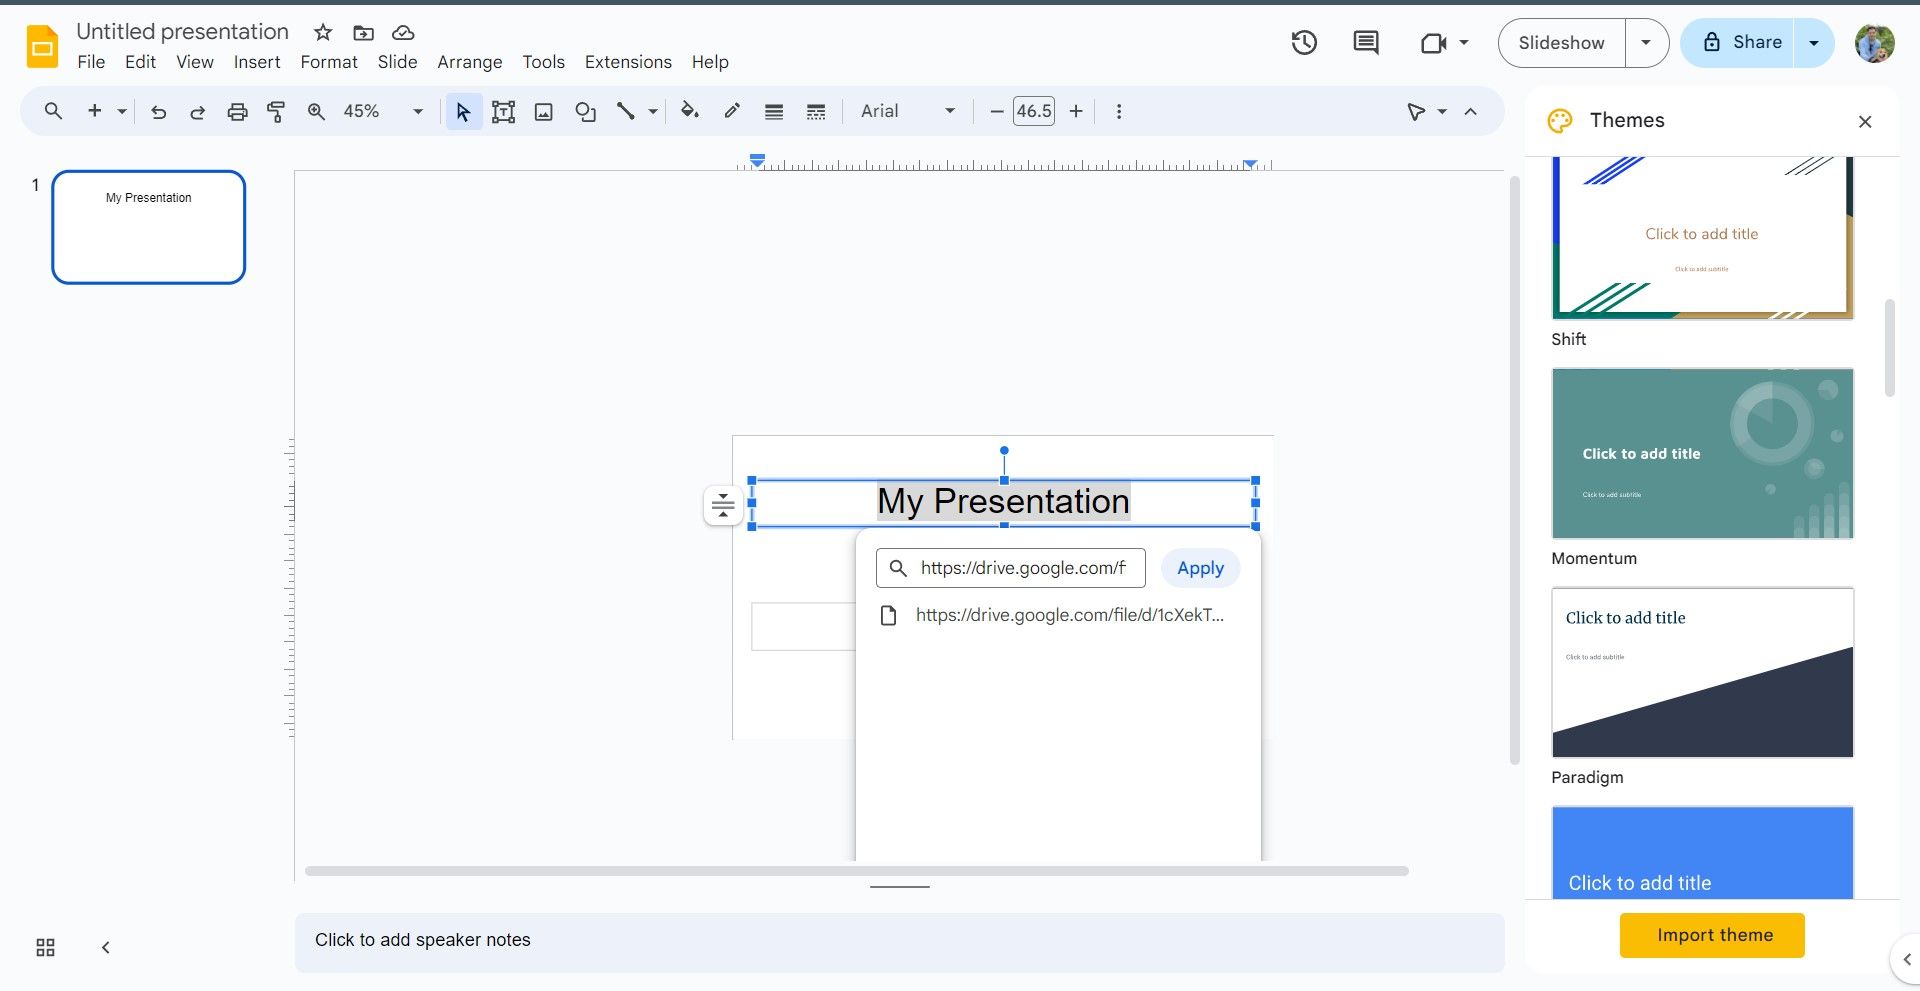Open the Help menu
Viewport: 1920px width, 991px height.
pyautogui.click(x=710, y=62)
